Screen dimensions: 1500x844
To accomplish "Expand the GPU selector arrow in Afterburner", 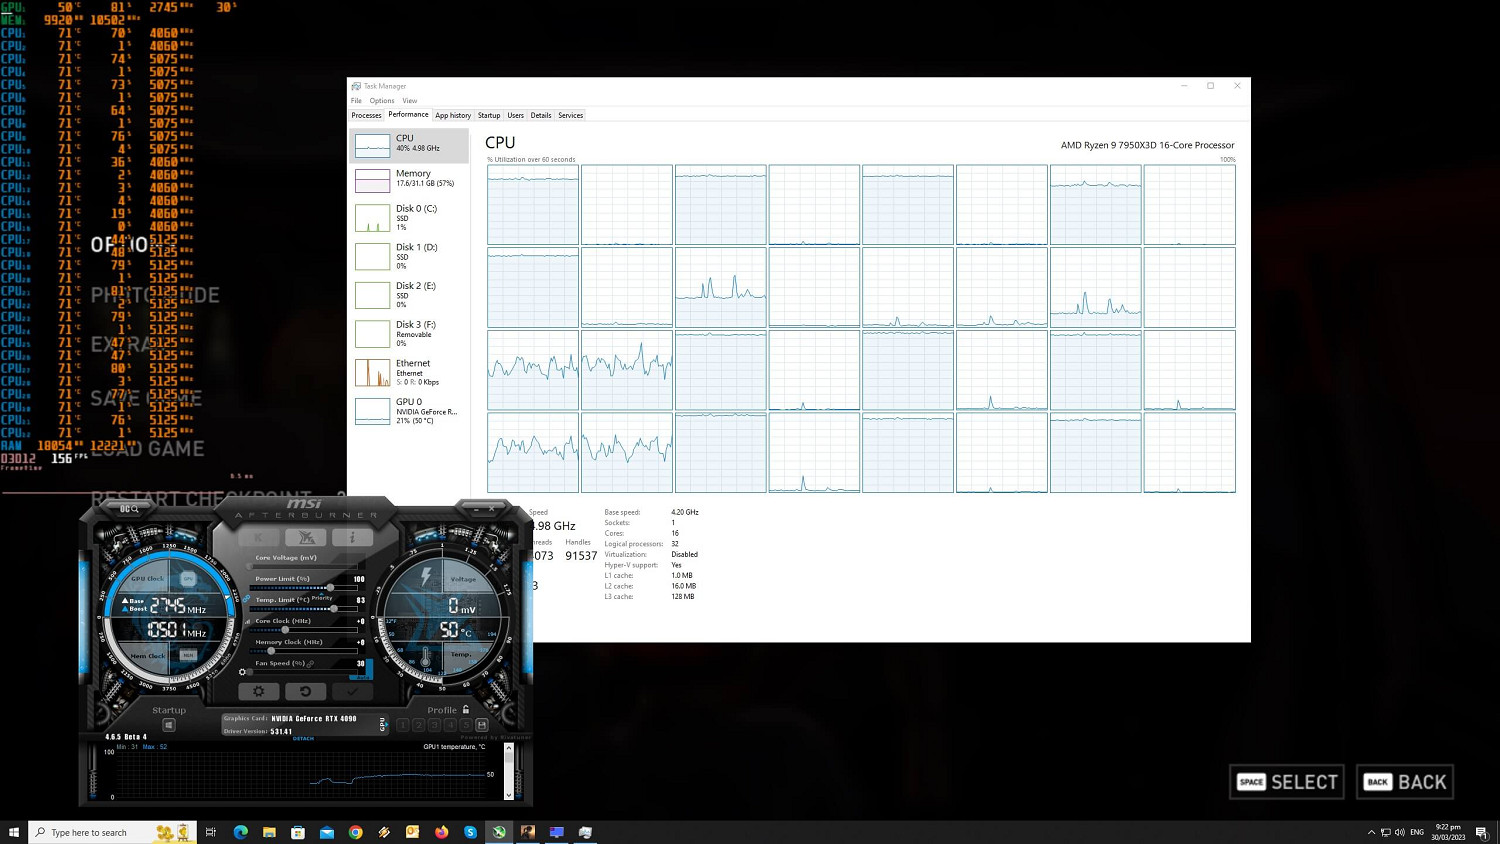I will click(382, 724).
